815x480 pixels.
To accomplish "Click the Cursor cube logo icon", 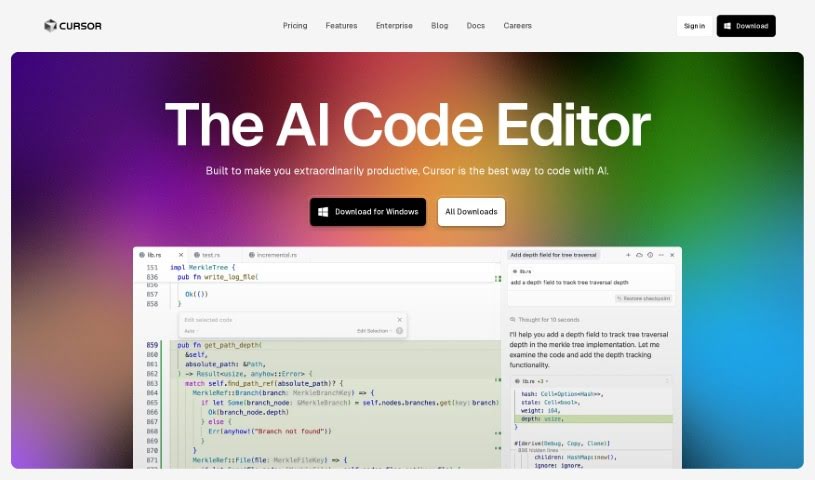I will [50, 26].
